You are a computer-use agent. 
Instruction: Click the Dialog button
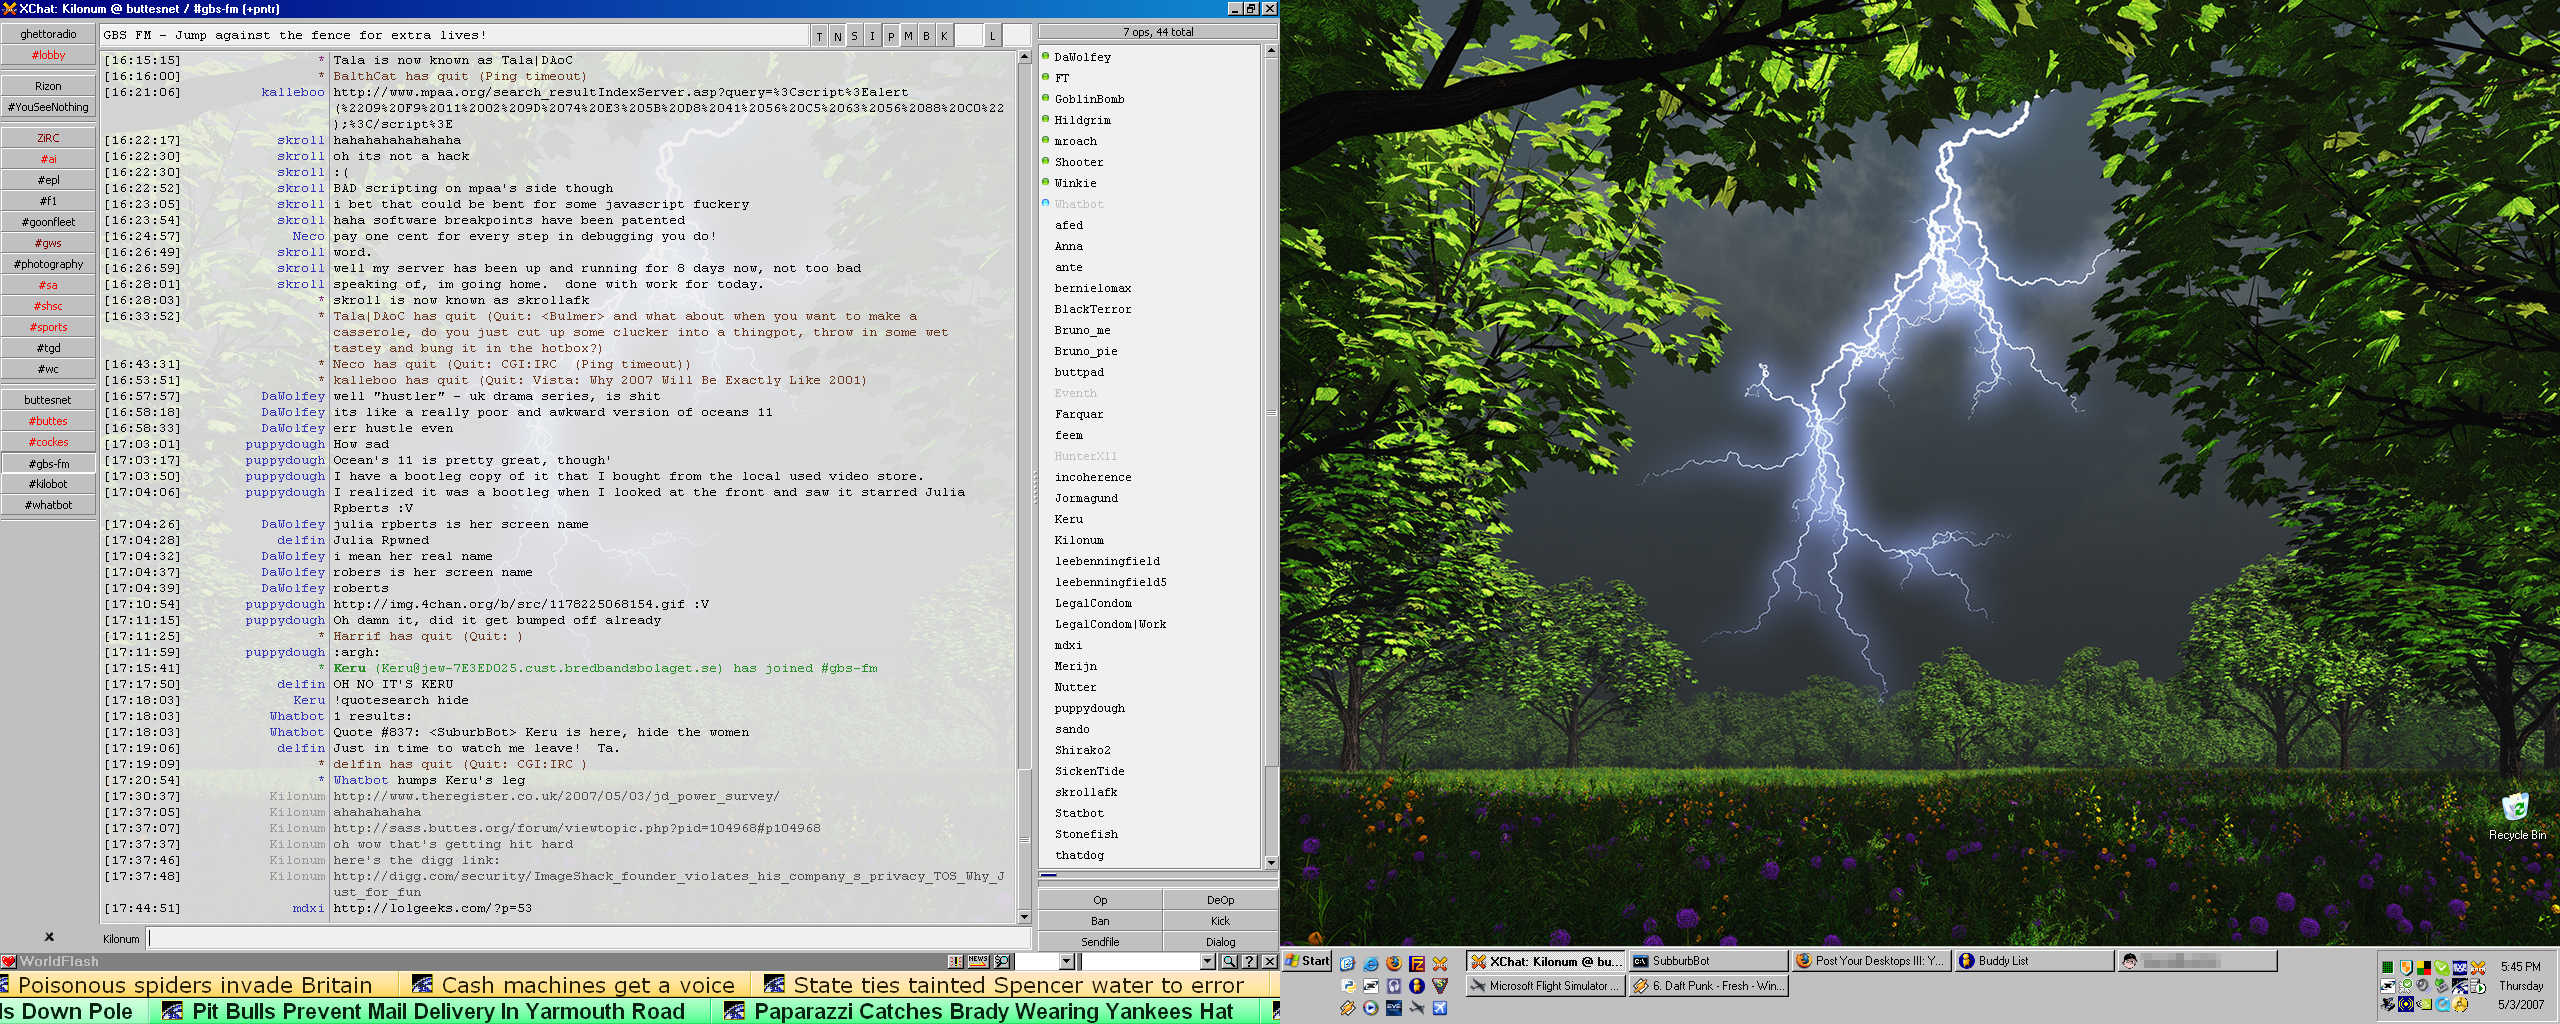pyautogui.click(x=1220, y=942)
